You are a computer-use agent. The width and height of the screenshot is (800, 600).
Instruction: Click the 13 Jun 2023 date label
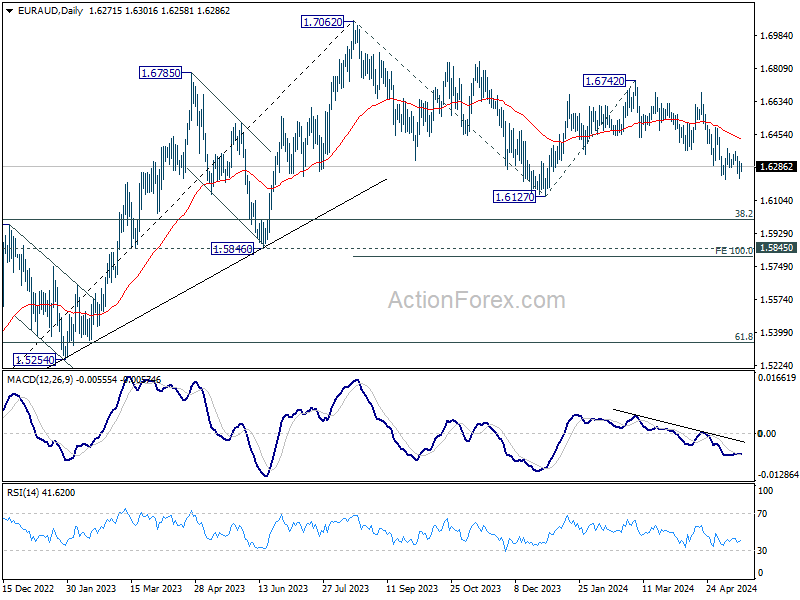284,589
